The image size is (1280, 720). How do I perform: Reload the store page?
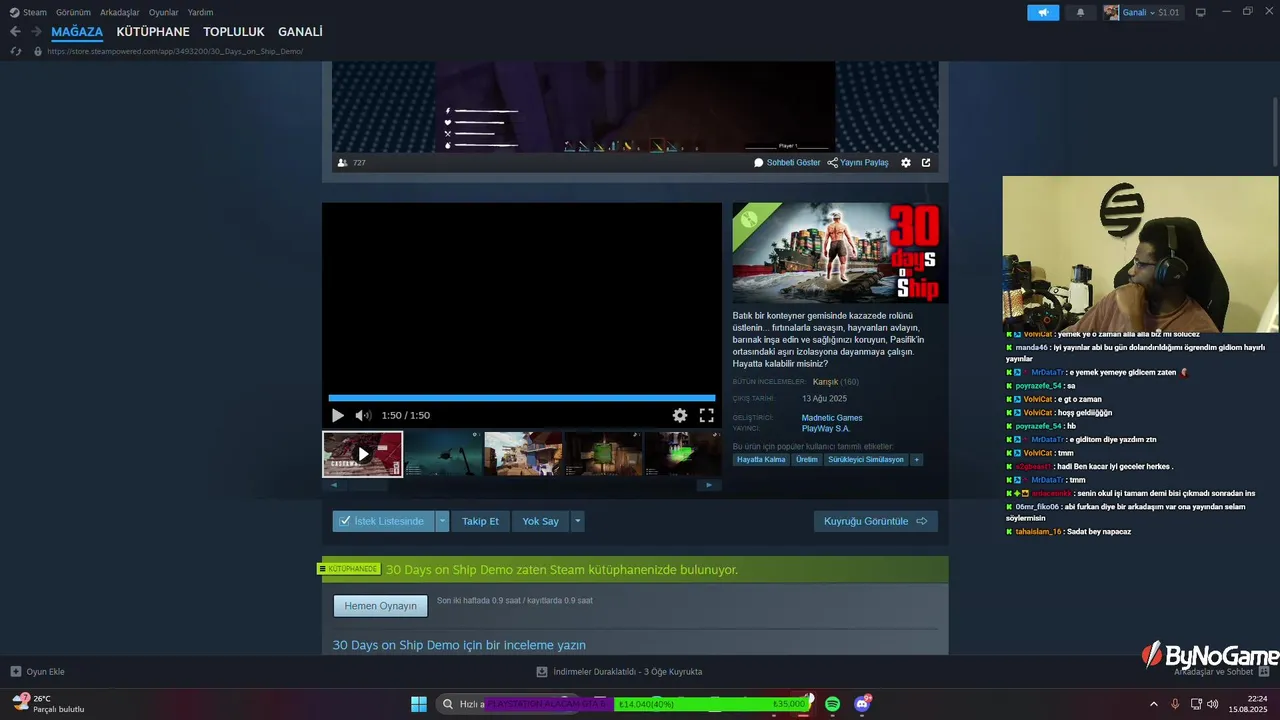coord(15,51)
